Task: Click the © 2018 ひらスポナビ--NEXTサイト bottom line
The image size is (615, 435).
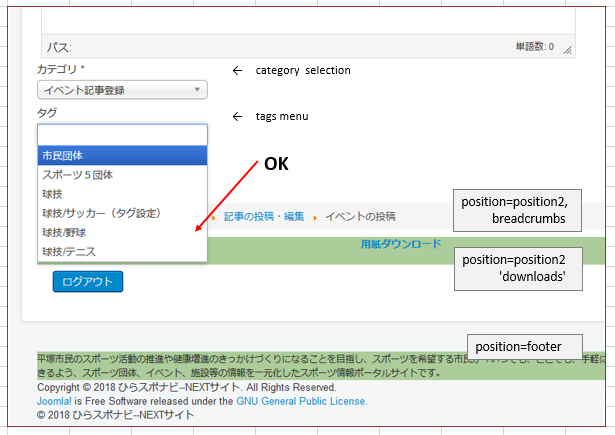Action: pyautogui.click(x=115, y=415)
